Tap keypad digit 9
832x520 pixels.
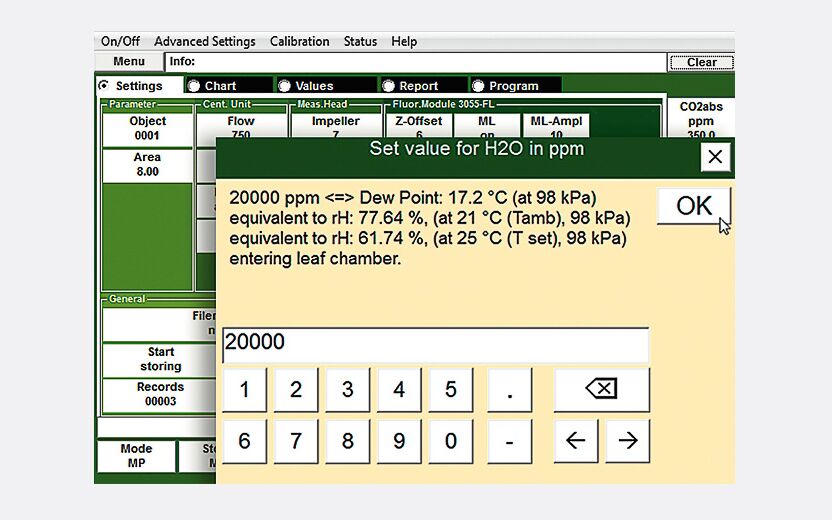tap(398, 441)
